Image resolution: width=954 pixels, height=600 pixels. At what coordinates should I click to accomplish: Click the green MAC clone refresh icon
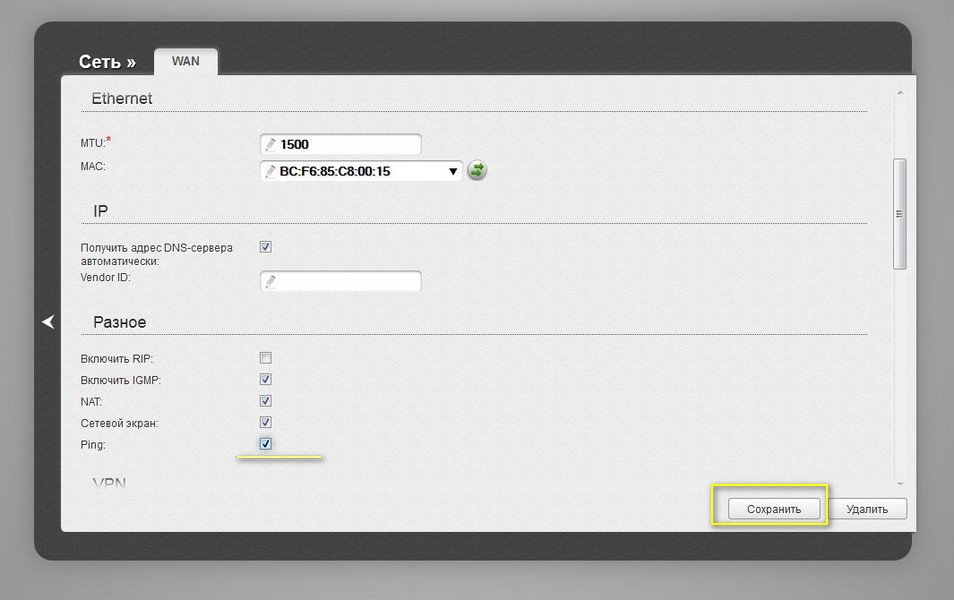477,170
